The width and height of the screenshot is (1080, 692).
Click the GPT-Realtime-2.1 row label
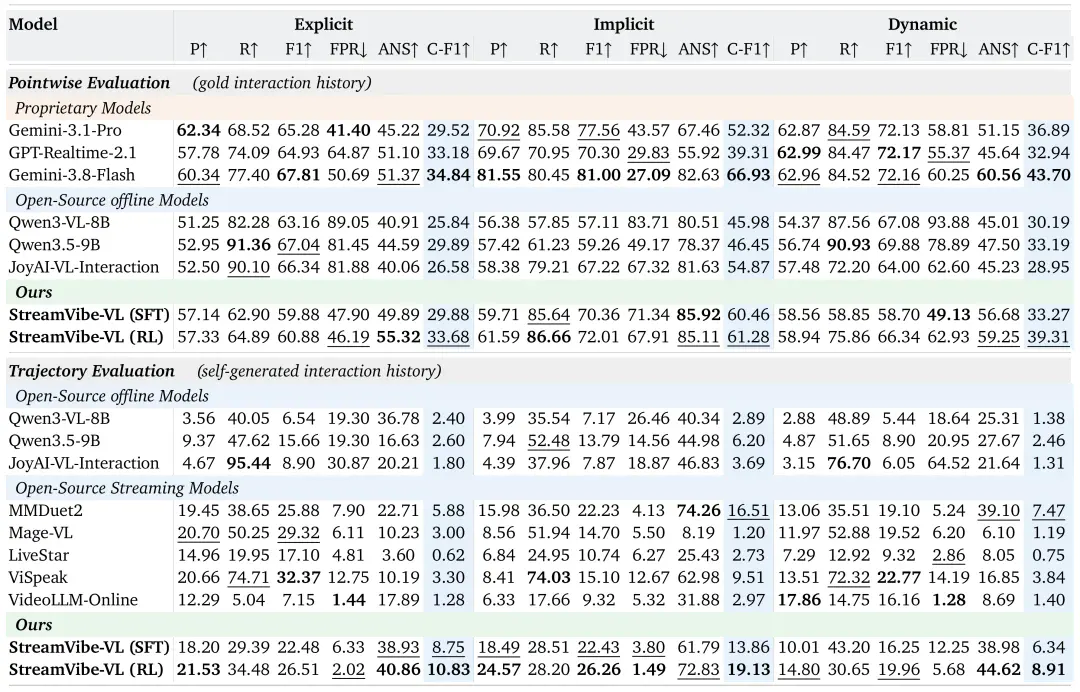coord(72,152)
